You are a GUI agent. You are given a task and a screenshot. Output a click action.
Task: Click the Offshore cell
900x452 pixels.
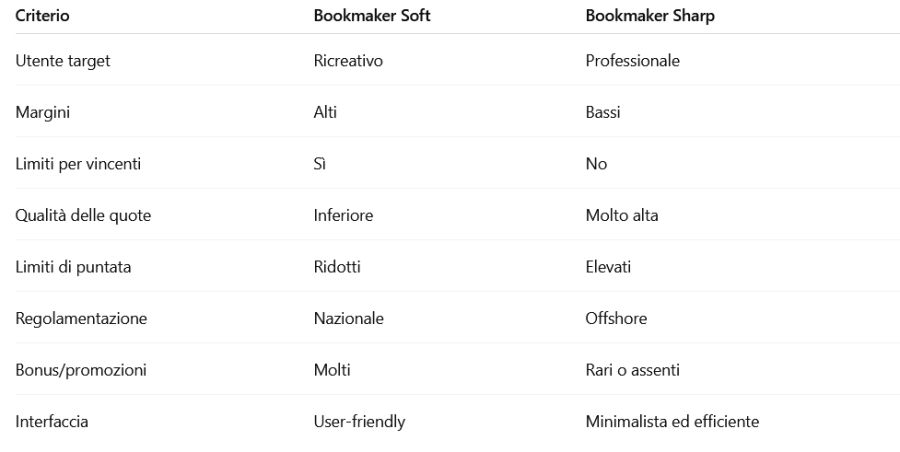point(616,319)
